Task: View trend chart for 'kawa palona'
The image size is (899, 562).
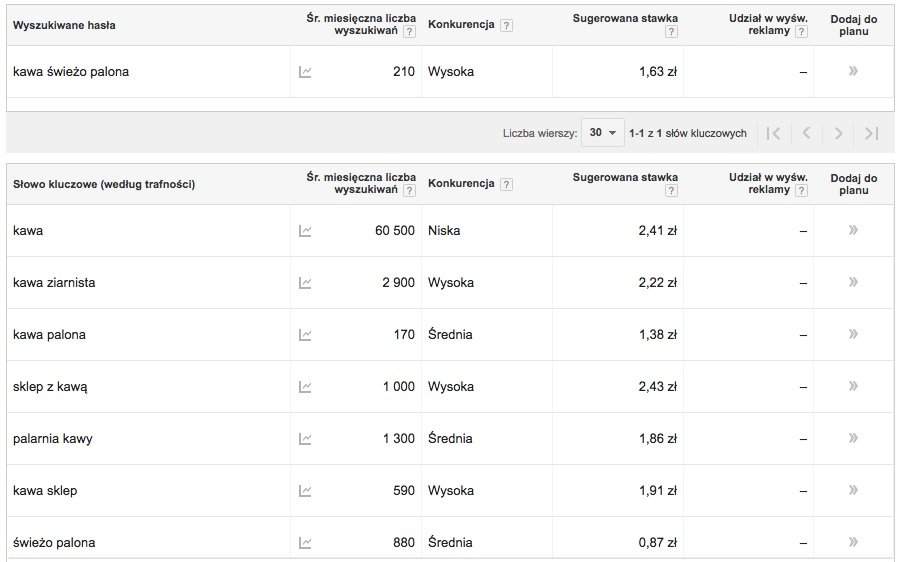Action: (x=305, y=335)
